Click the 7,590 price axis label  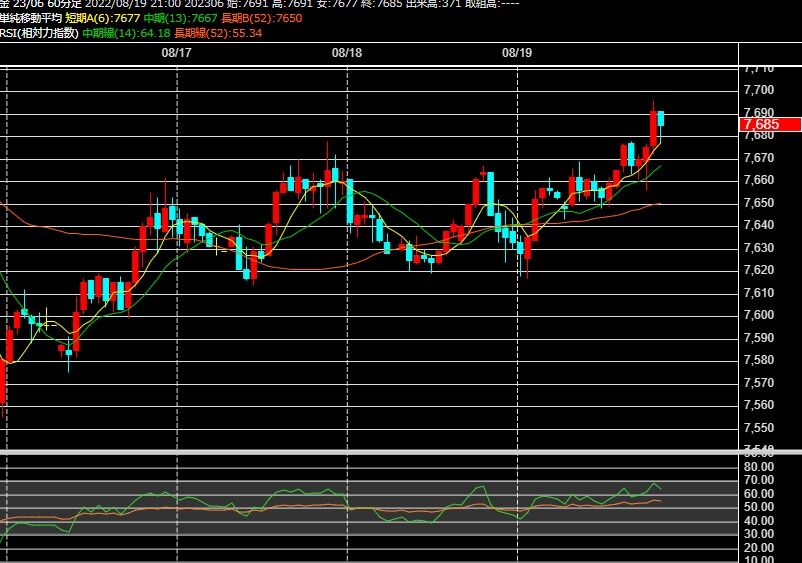[x=759, y=337]
